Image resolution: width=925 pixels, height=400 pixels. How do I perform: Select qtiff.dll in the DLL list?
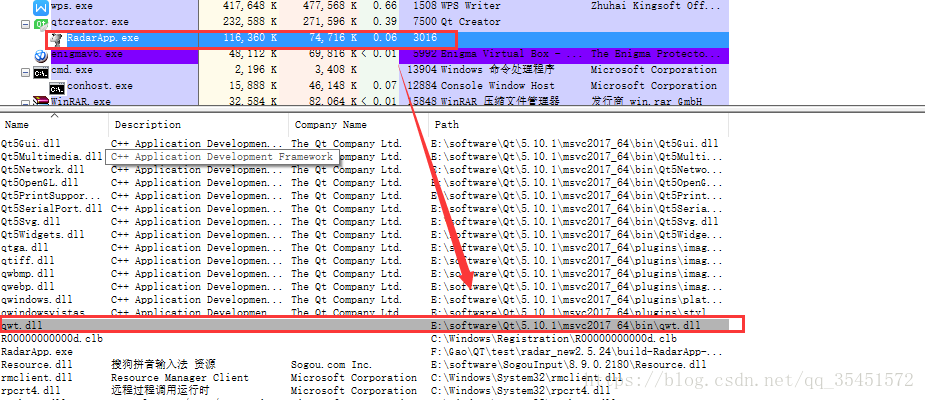(x=28, y=260)
